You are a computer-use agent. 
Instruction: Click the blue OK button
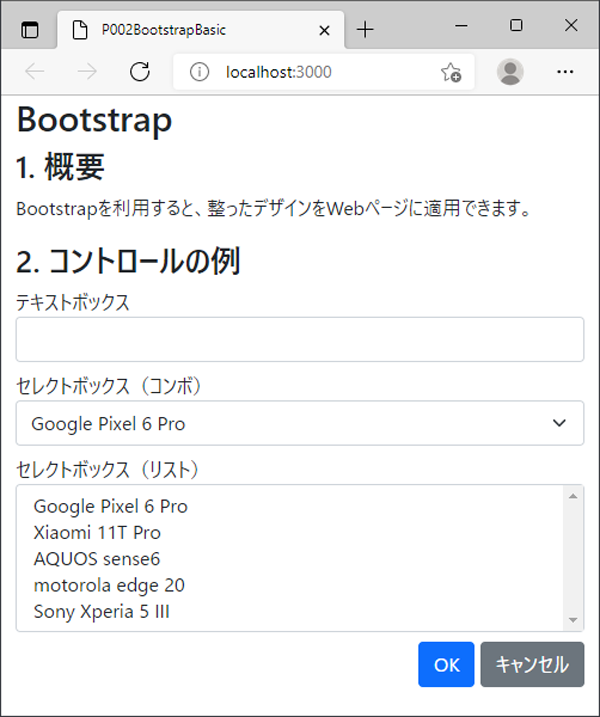[446, 664]
